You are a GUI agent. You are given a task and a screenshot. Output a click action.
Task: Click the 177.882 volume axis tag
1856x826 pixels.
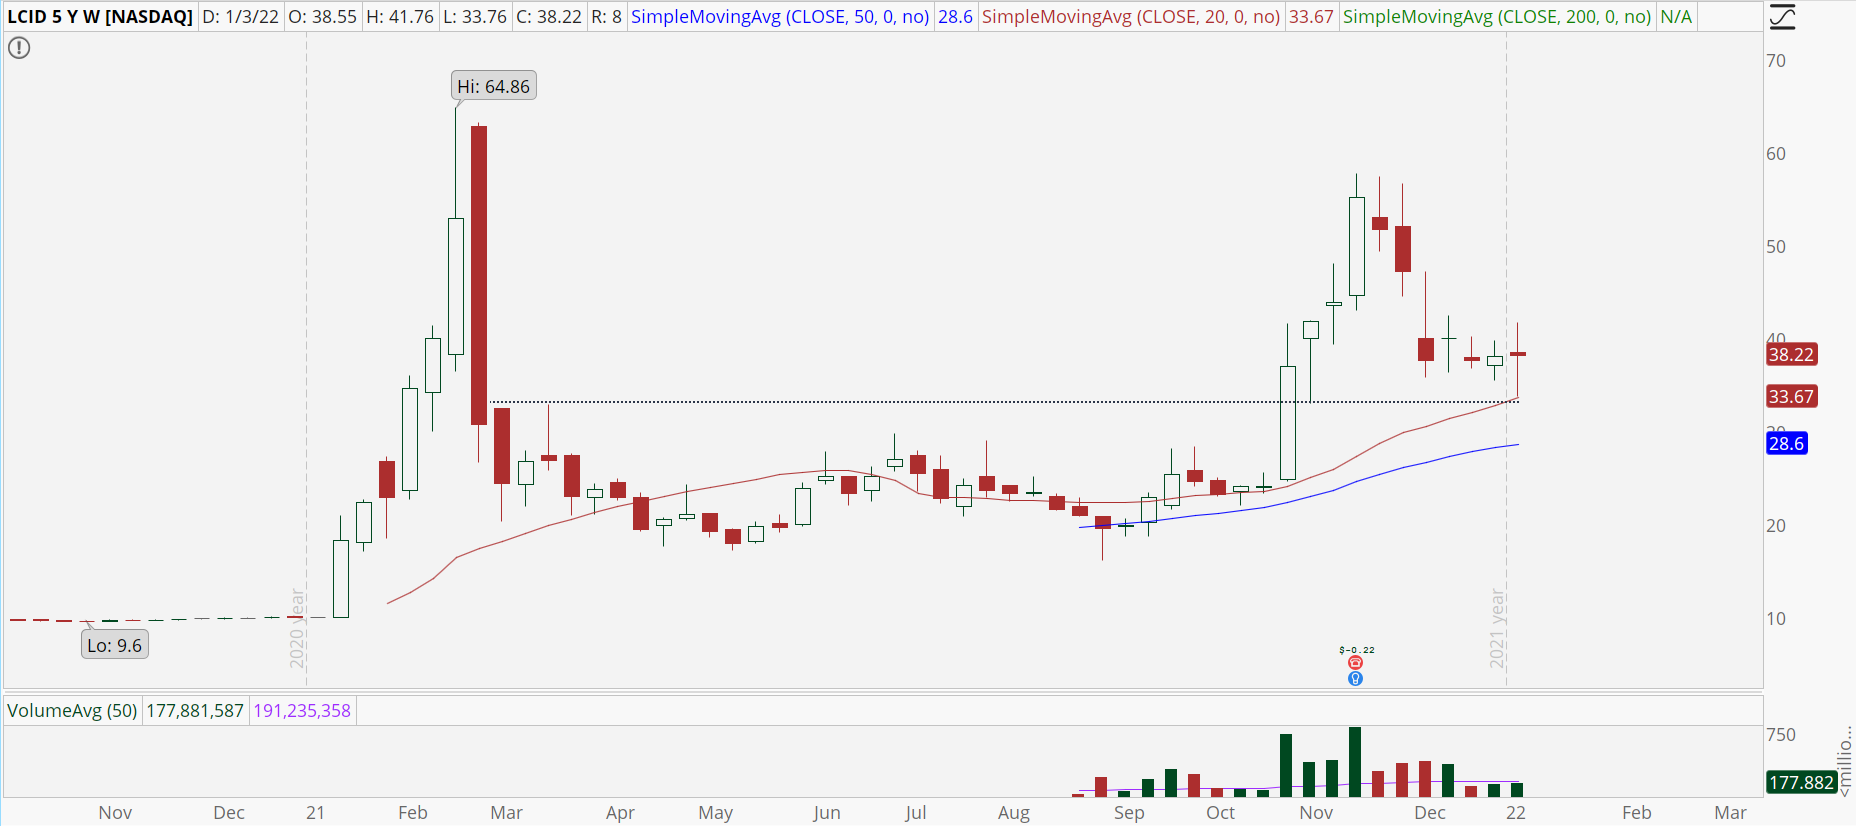1801,783
